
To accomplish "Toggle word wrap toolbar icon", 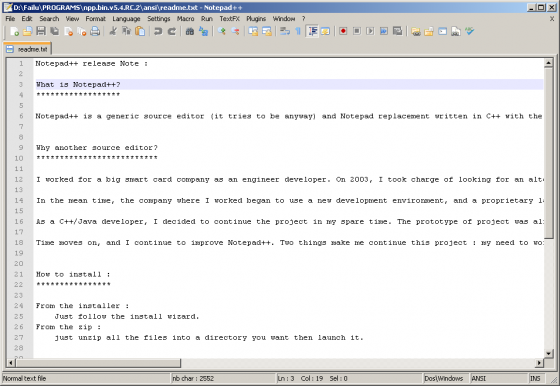I will 285,31.
